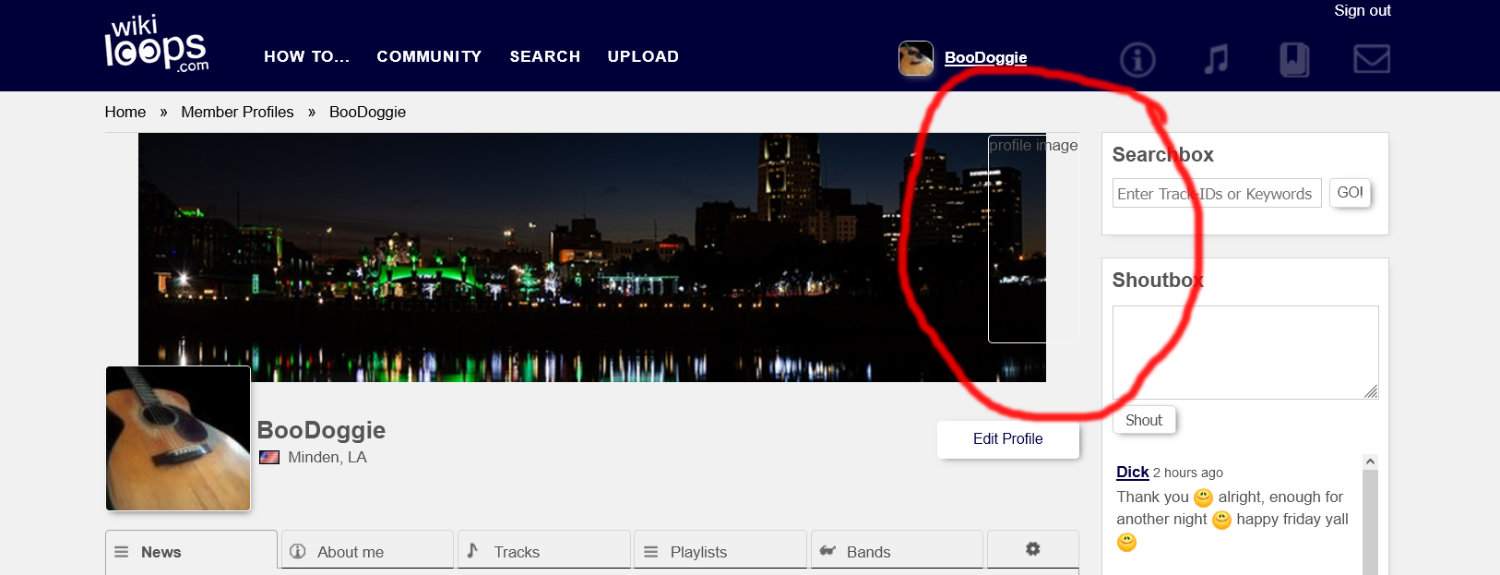Show the Bands tab
Viewport: 1500px width, 575px height.
[x=896, y=551]
